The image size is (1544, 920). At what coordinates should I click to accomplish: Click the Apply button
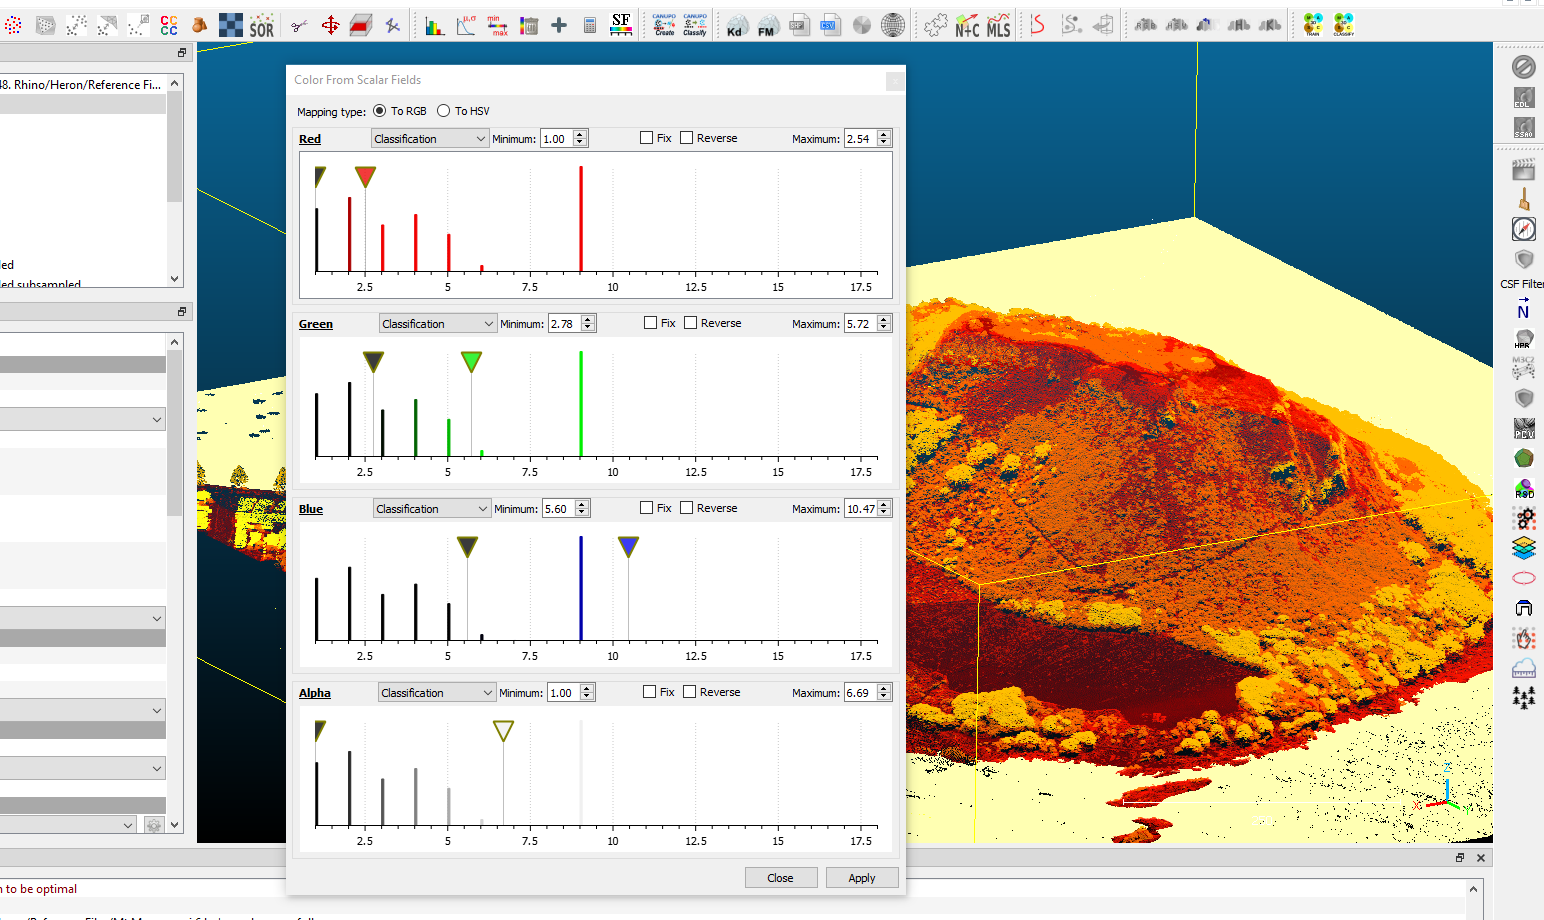(x=861, y=878)
